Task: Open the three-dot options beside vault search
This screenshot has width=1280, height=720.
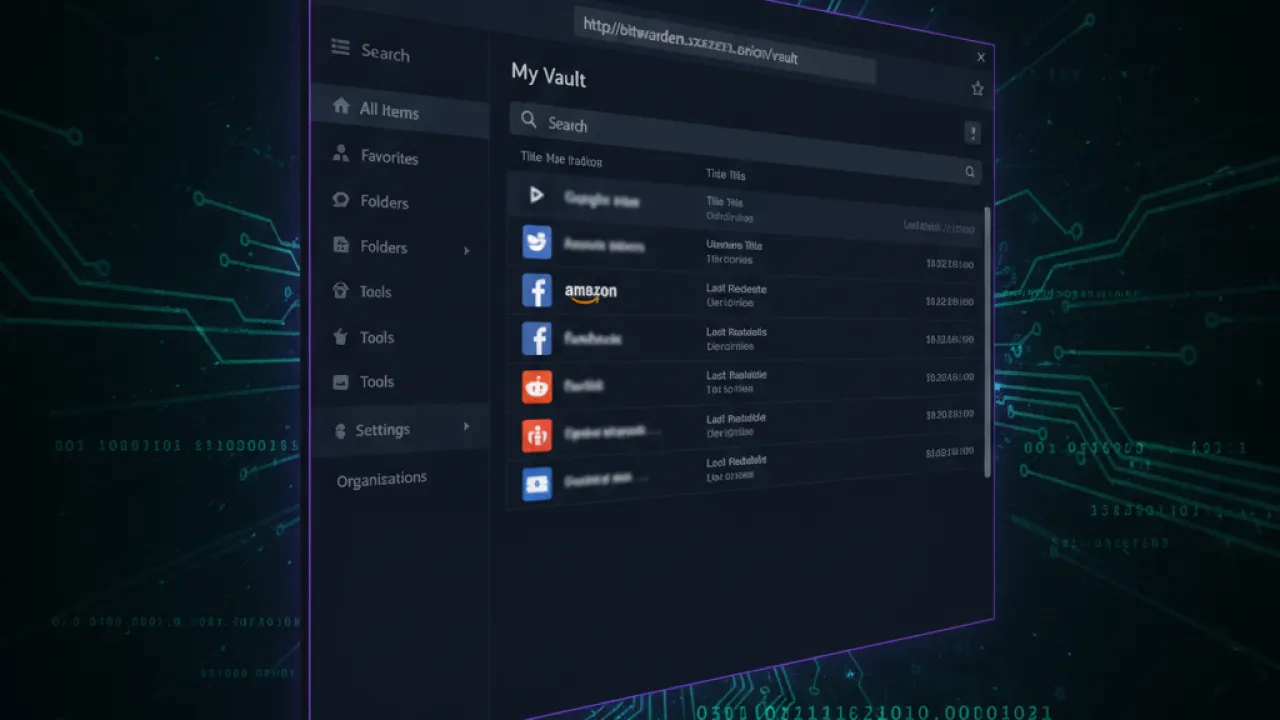Action: [972, 133]
